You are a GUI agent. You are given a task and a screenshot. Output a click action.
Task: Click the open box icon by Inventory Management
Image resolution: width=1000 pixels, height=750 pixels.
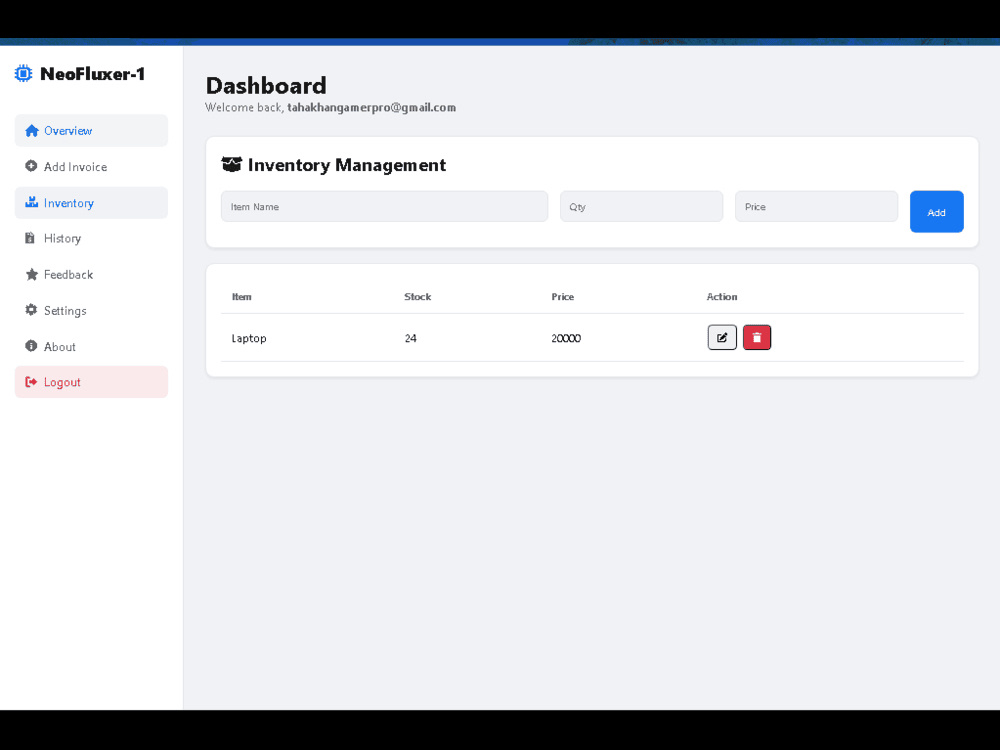click(231, 165)
